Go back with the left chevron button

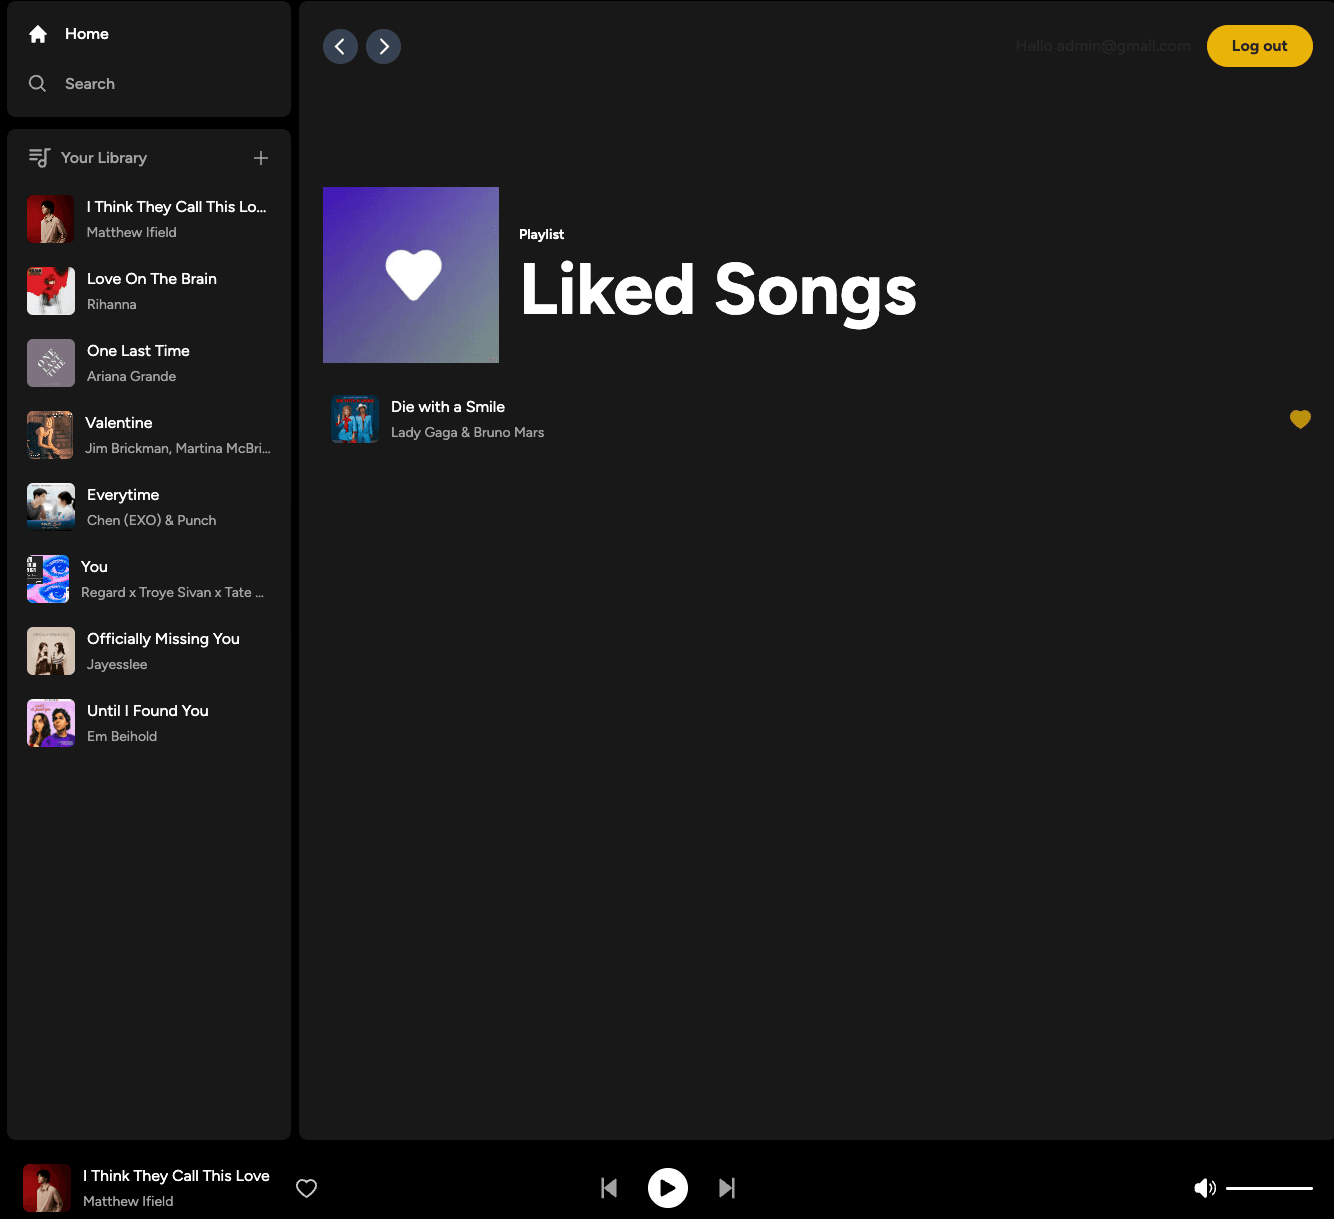click(x=340, y=46)
